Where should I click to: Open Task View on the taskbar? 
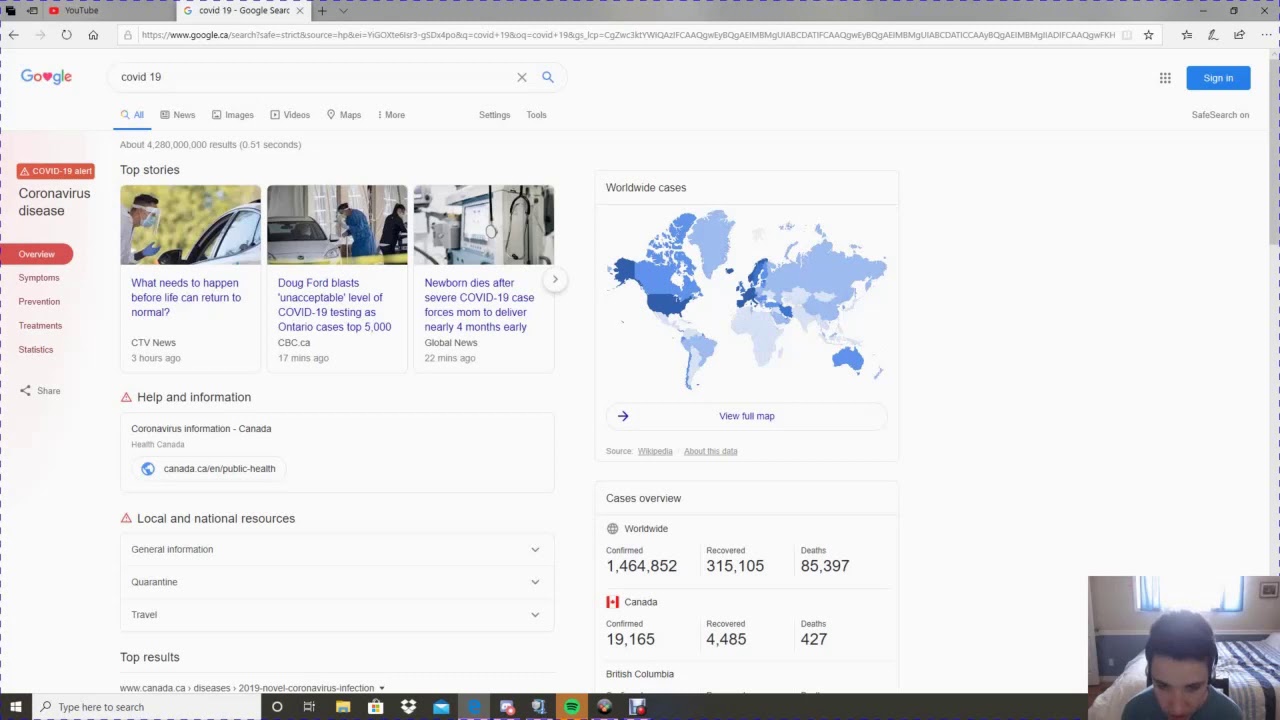tap(309, 707)
